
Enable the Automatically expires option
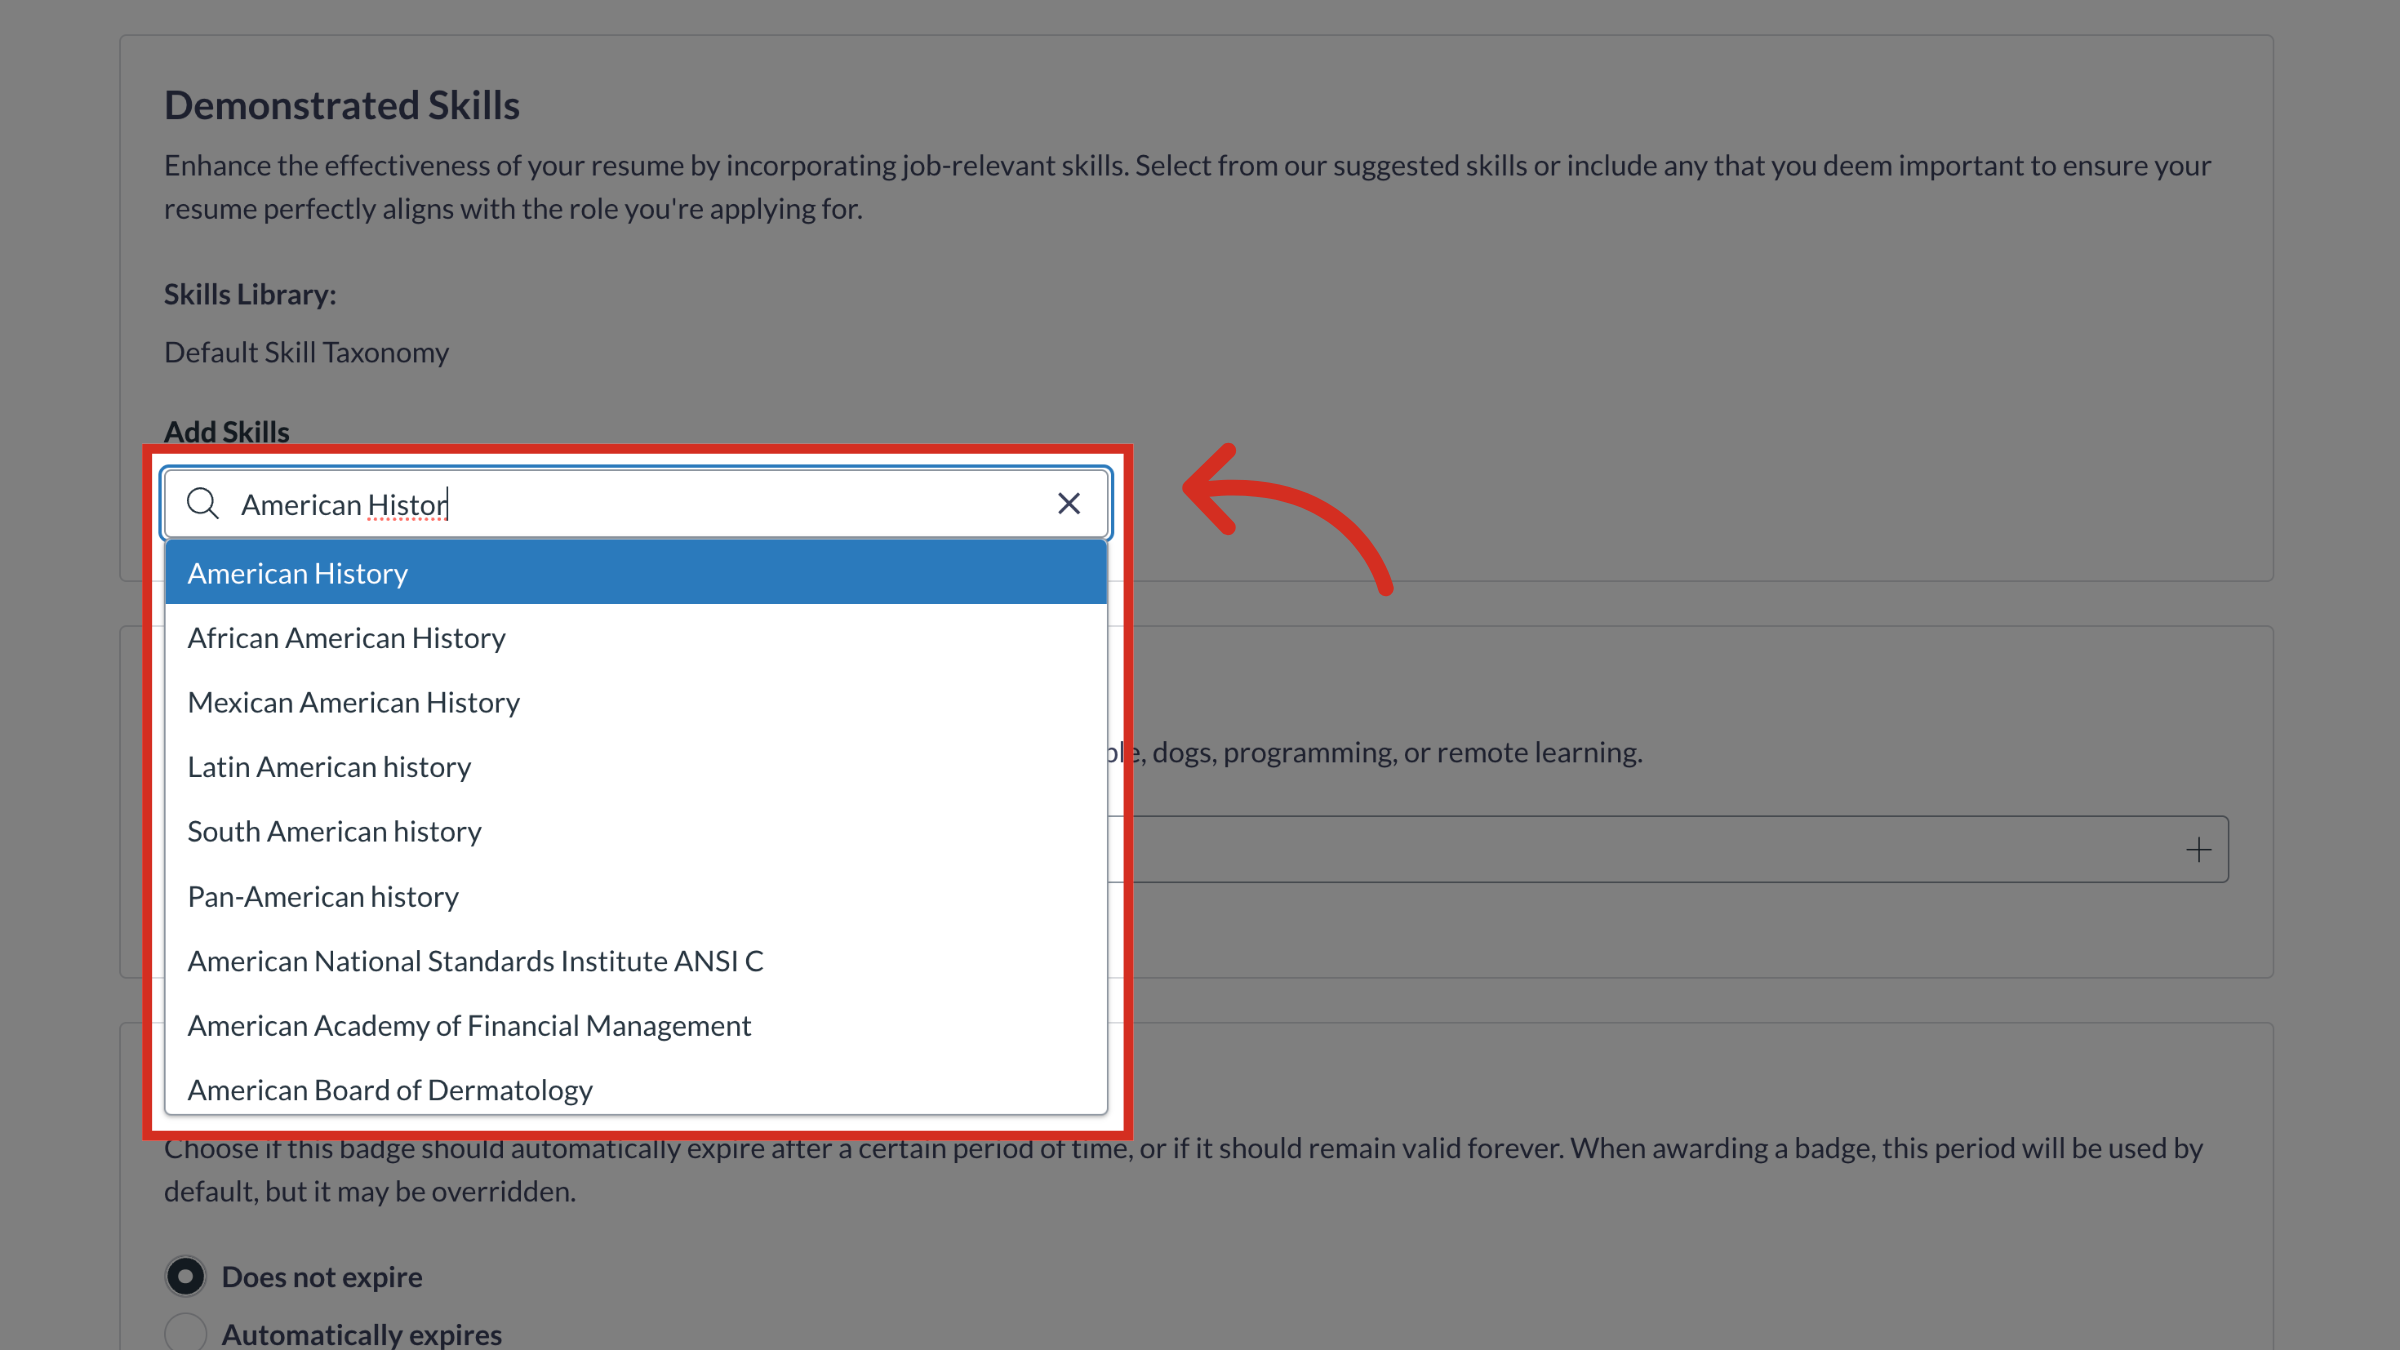tap(184, 1333)
